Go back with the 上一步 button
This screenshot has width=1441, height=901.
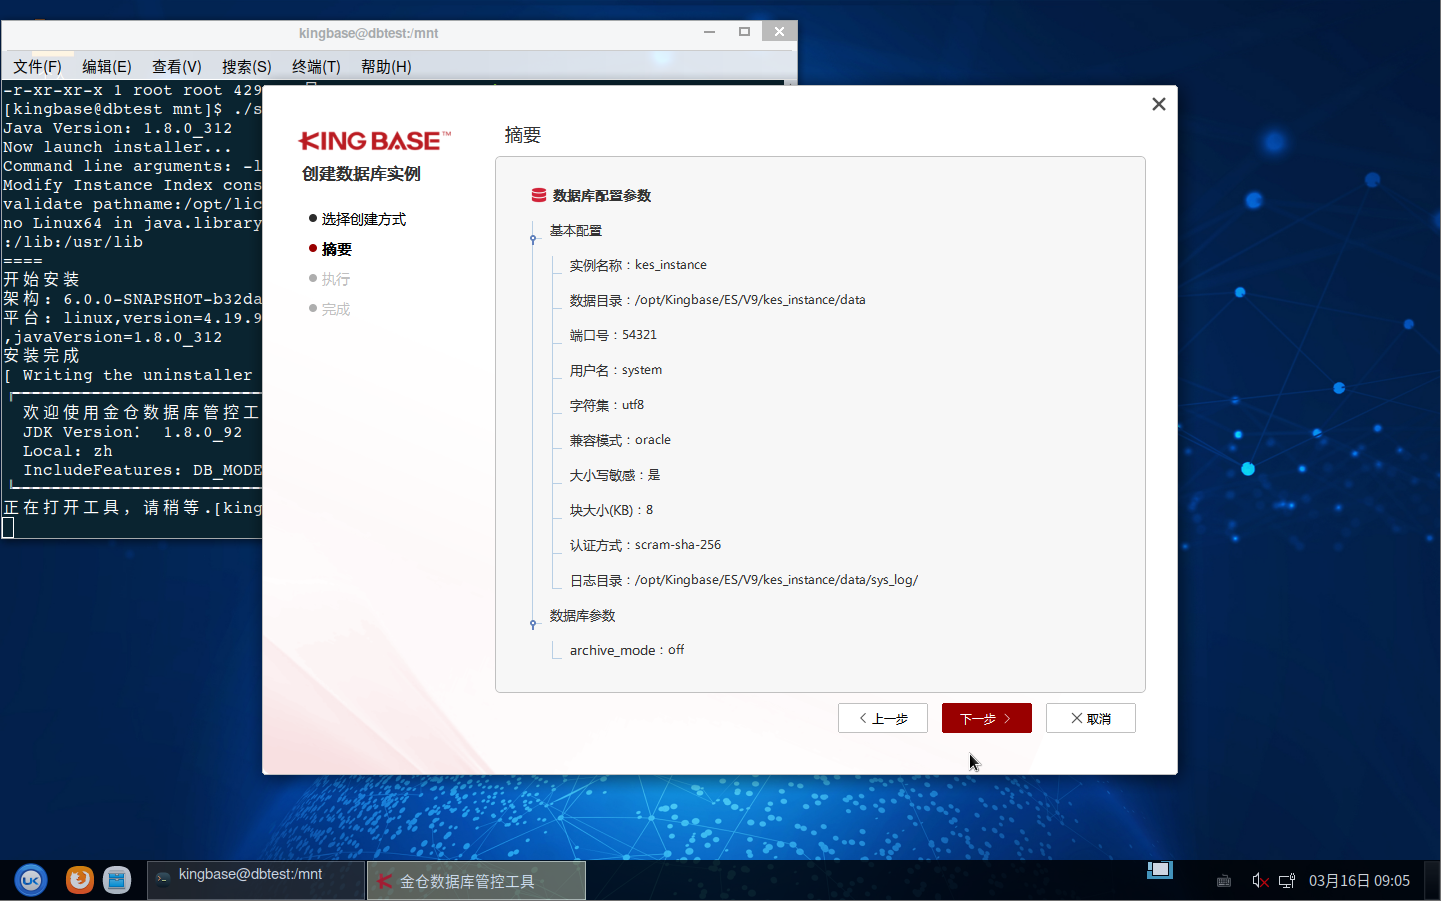point(883,718)
